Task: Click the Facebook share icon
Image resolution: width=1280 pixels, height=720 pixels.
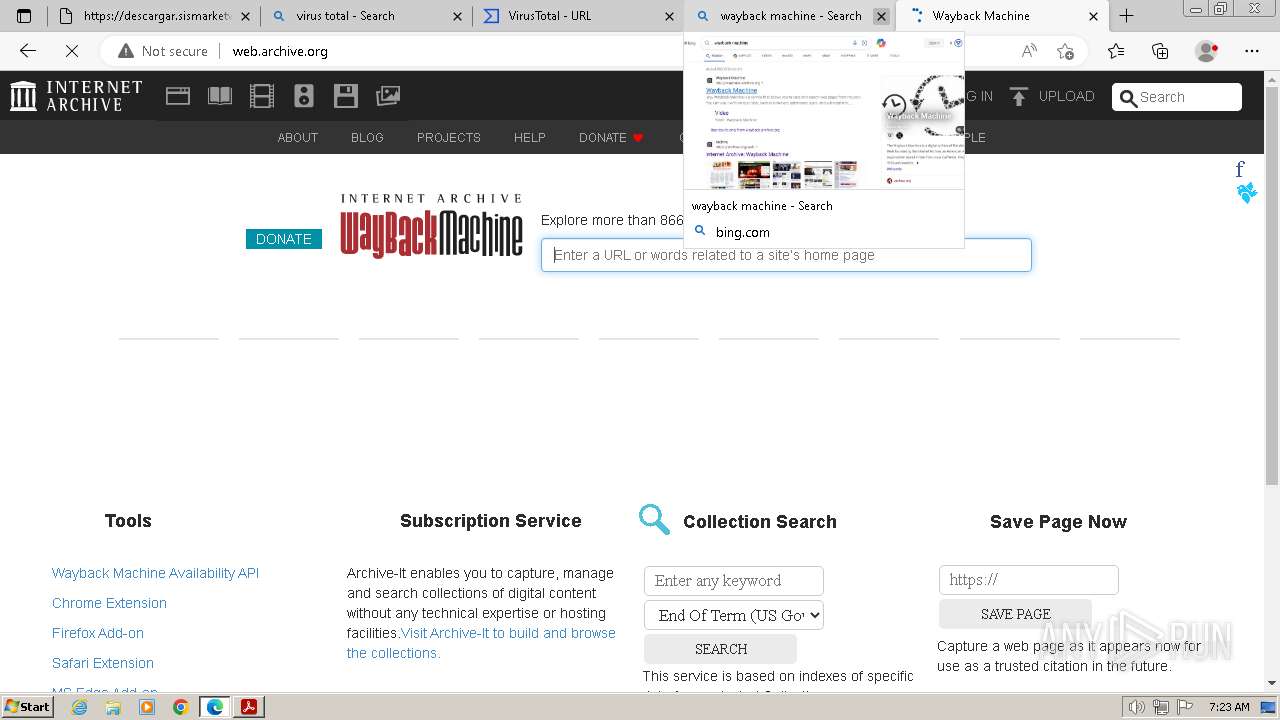Action: click(1240, 169)
